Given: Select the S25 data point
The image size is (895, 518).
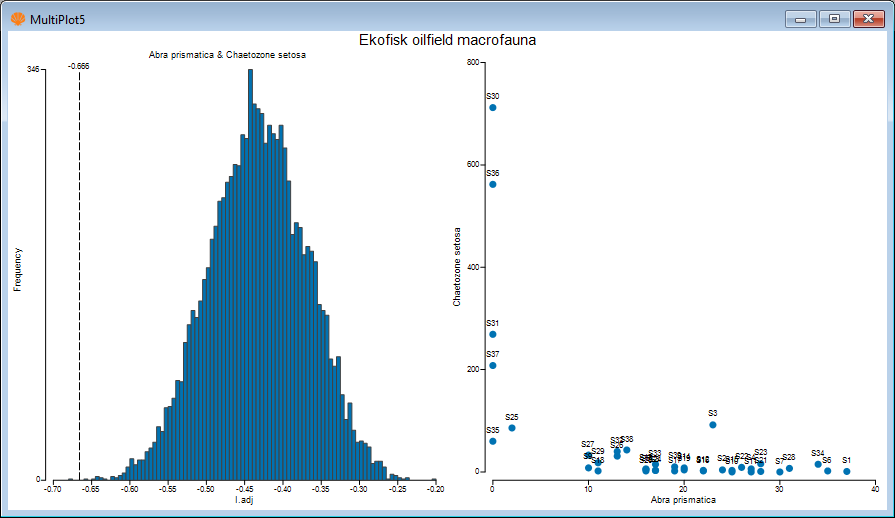Looking at the screenshot, I should pos(512,428).
